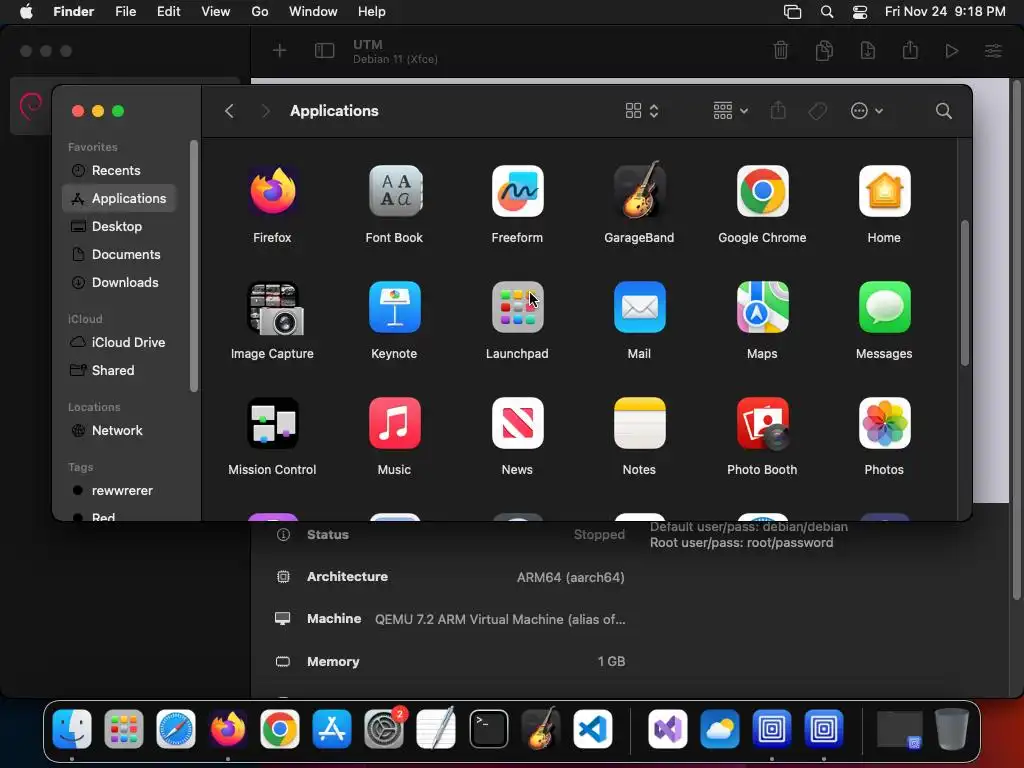Open Desktop in Finder sidebar
1024x768 pixels.
(x=120, y=227)
